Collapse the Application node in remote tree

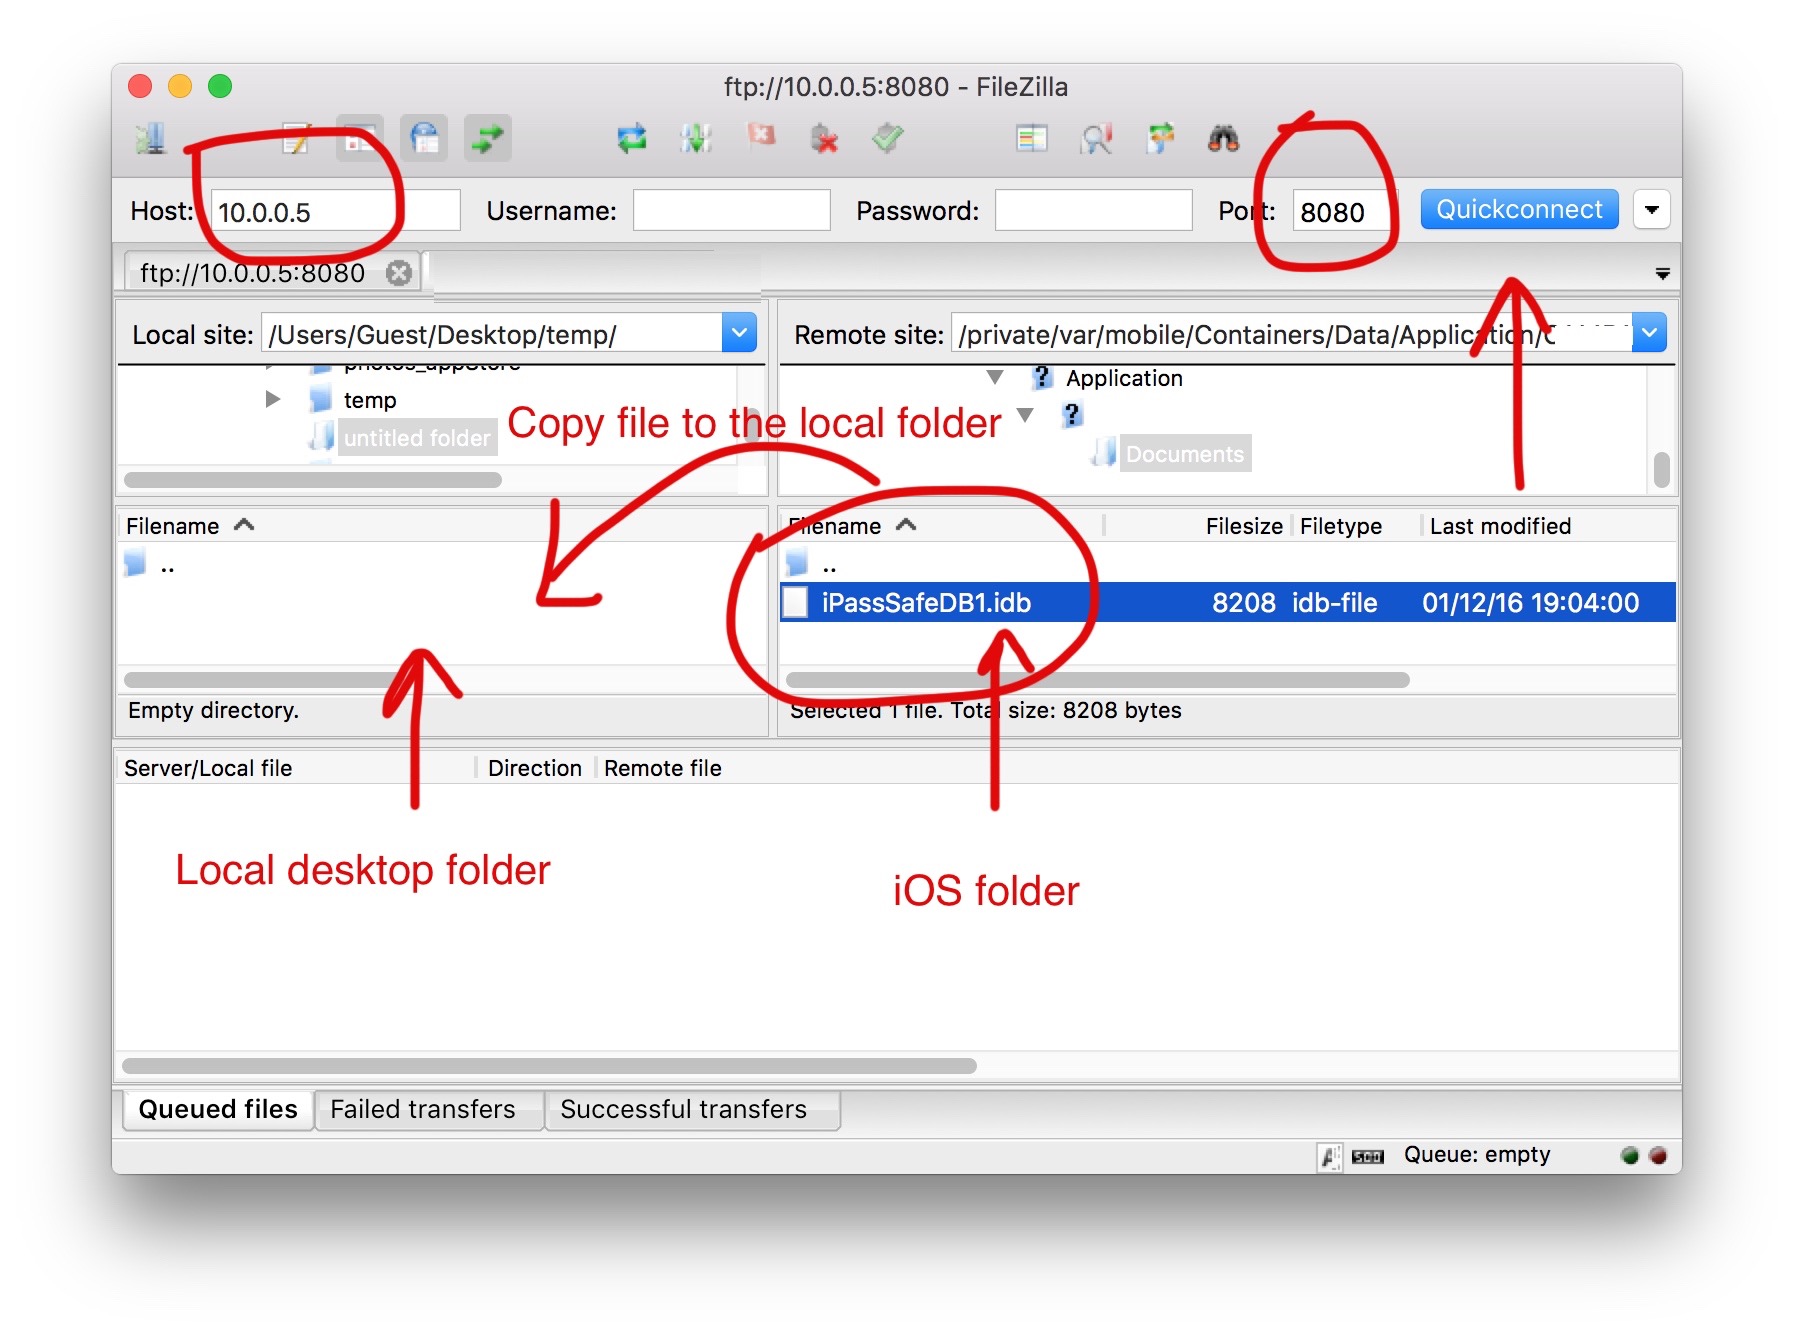[995, 378]
